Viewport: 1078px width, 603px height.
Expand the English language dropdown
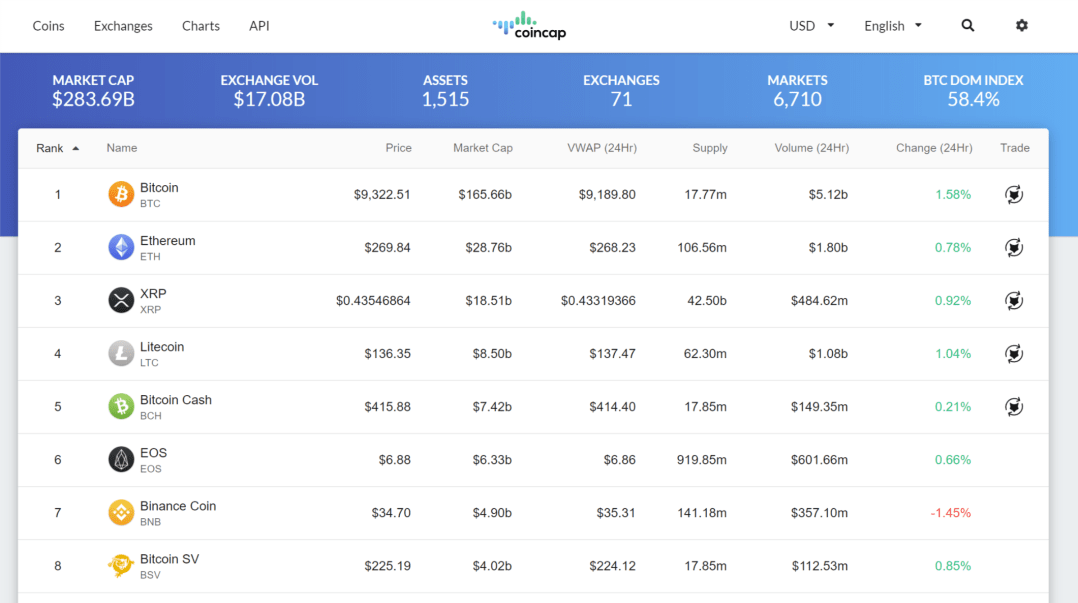tap(892, 26)
